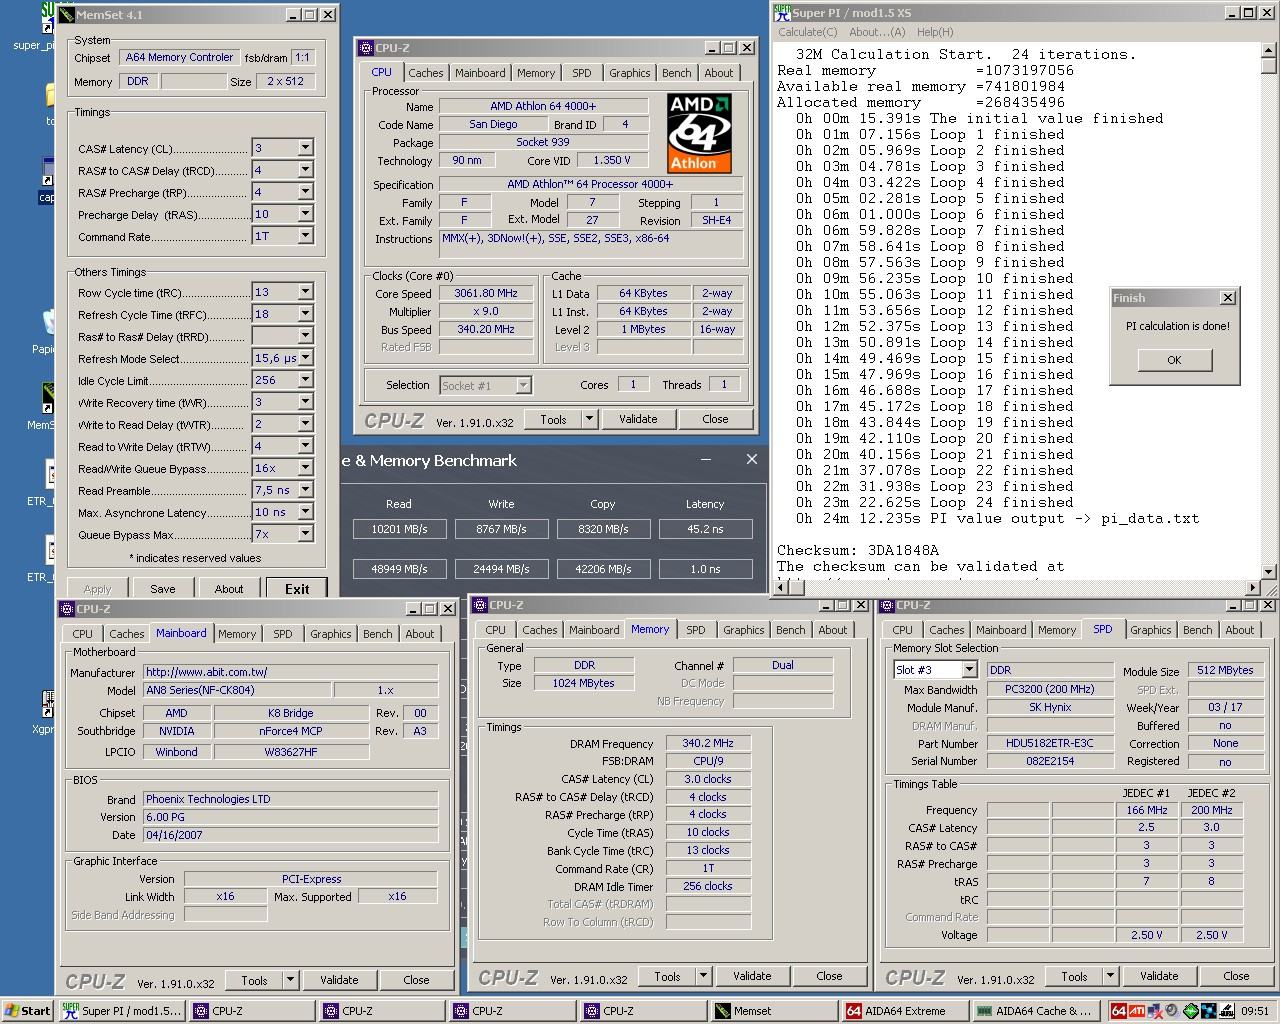Click OK in the Finish dialog
The height and width of the screenshot is (1024, 1280).
[1174, 360]
